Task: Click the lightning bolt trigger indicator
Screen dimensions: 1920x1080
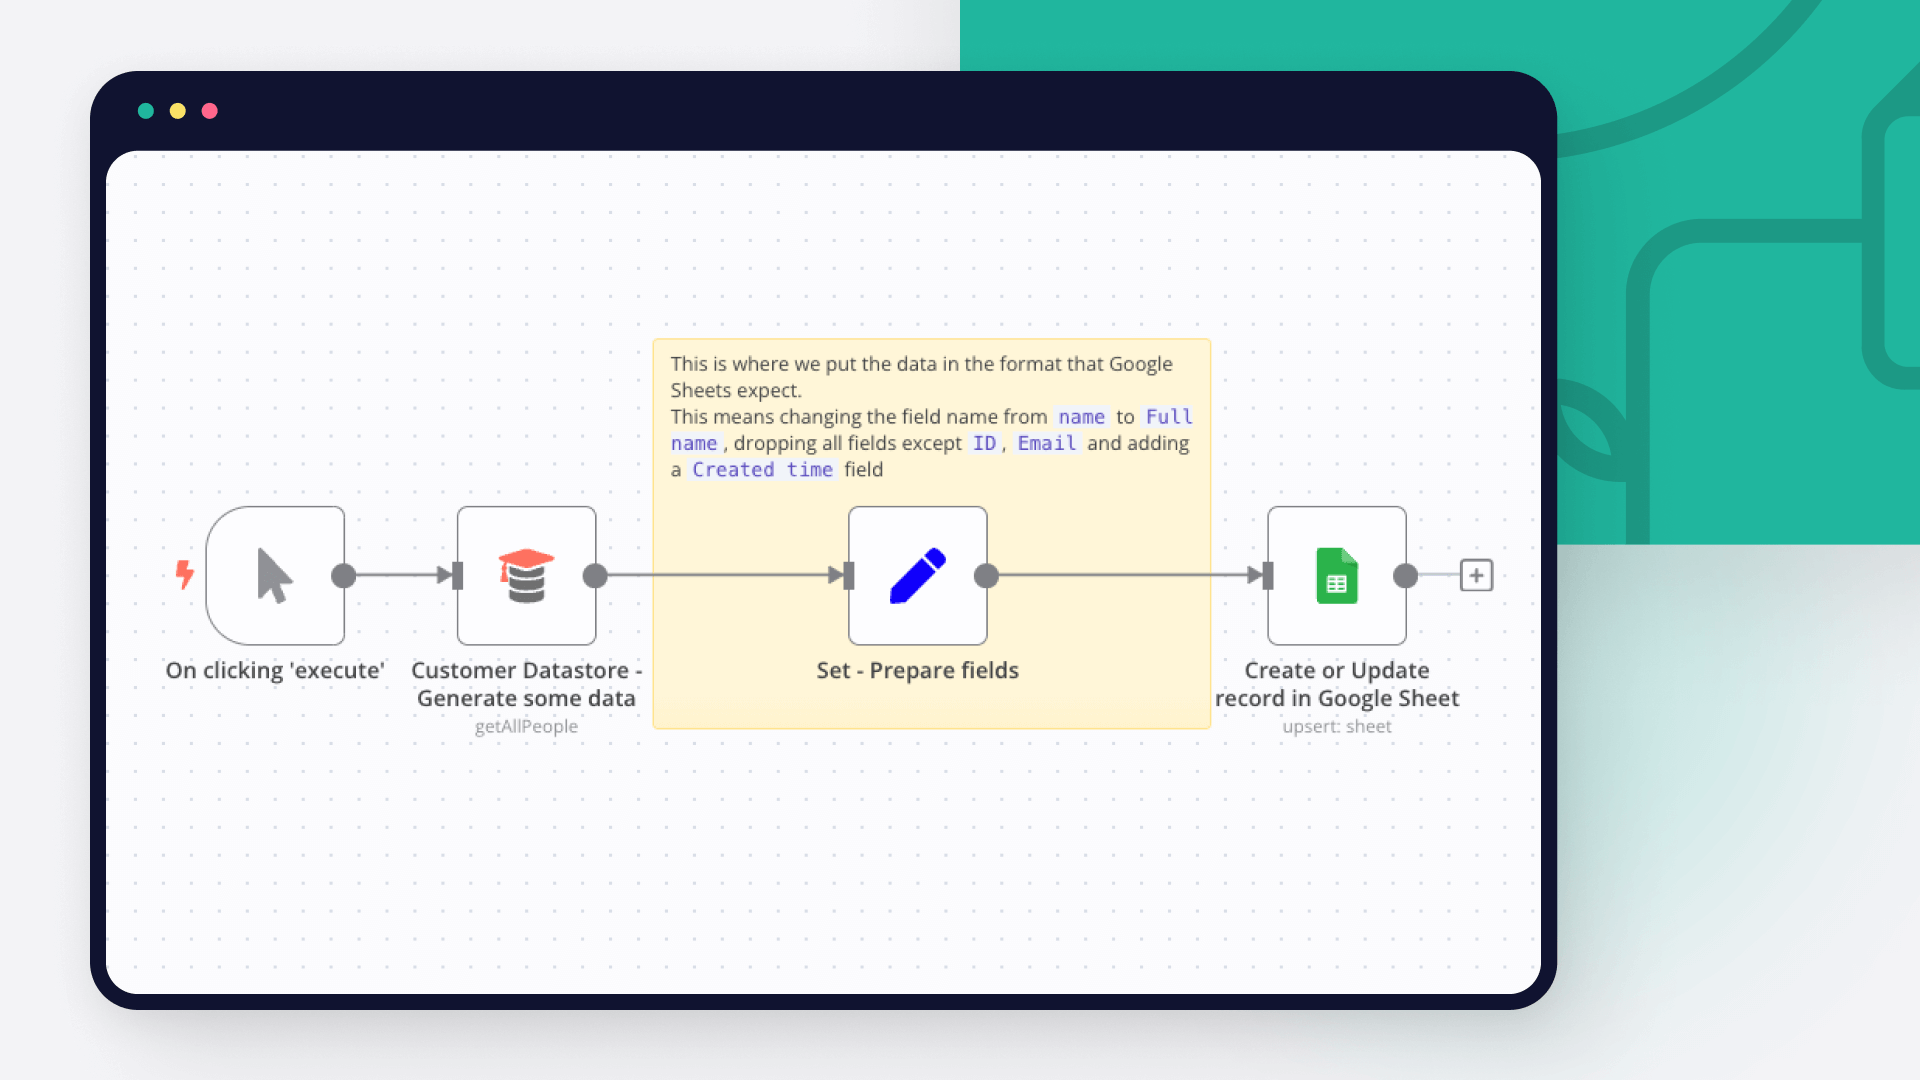Action: [184, 575]
